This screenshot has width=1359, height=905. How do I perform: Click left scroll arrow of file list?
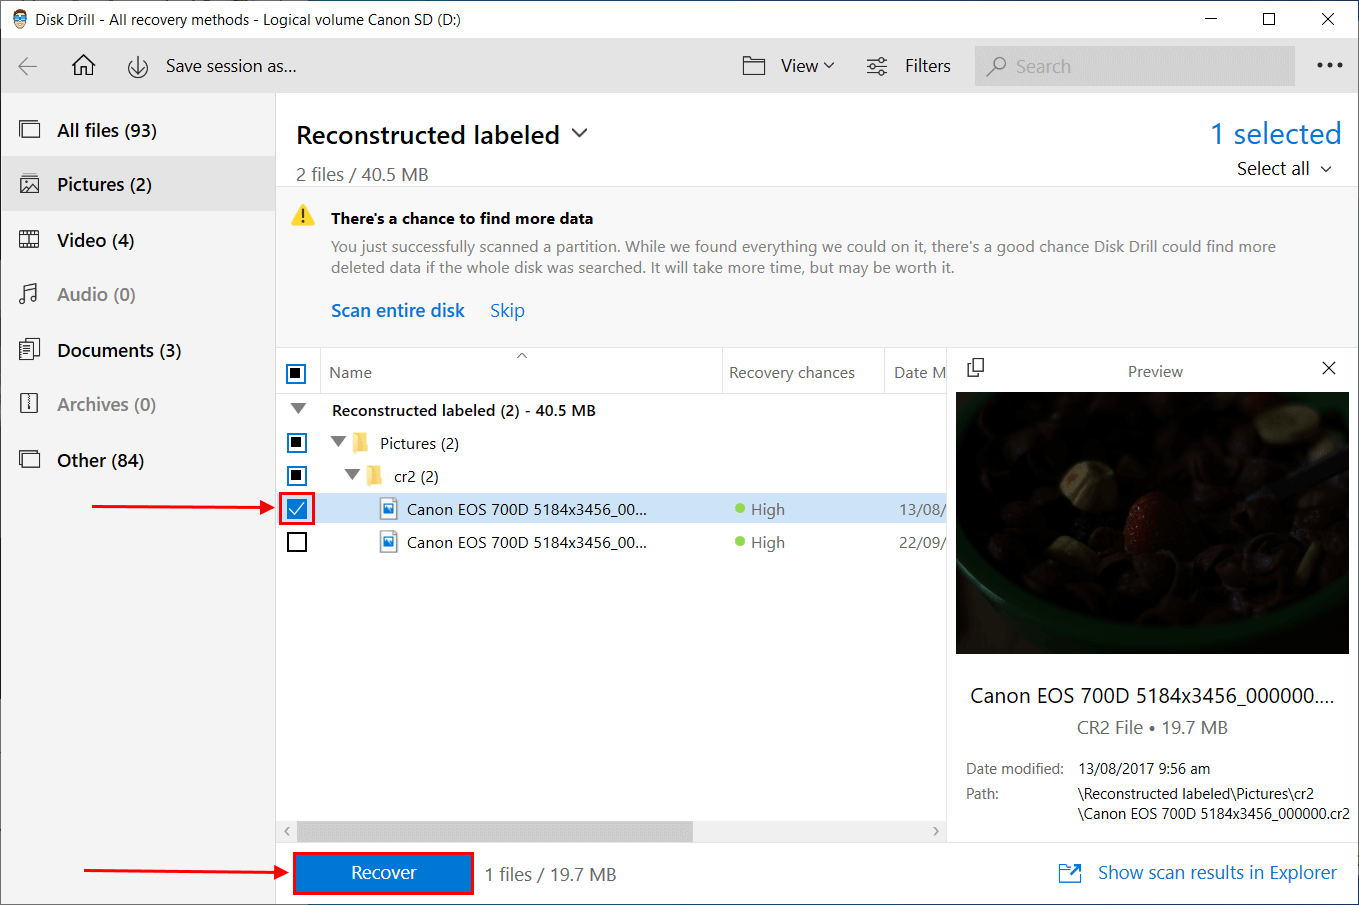tap(287, 831)
